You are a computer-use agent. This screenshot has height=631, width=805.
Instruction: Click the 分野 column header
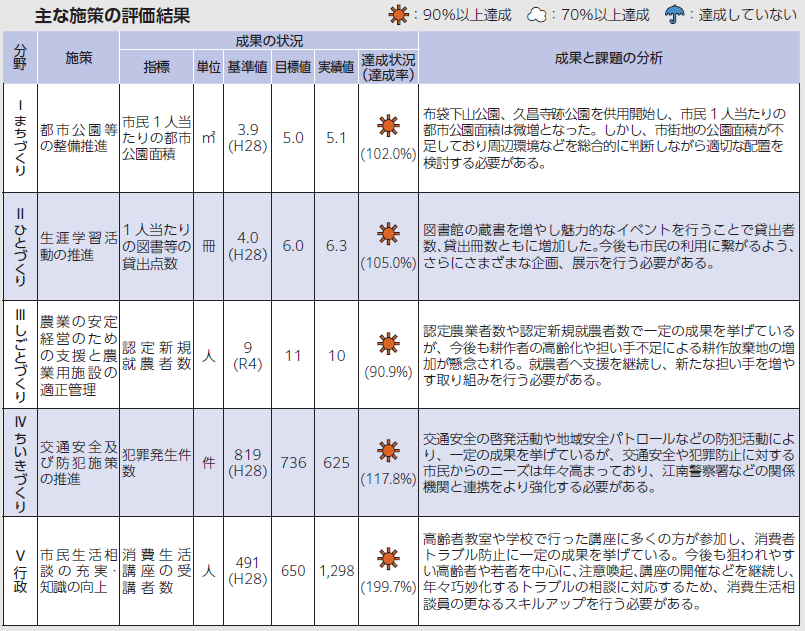click(x=20, y=58)
